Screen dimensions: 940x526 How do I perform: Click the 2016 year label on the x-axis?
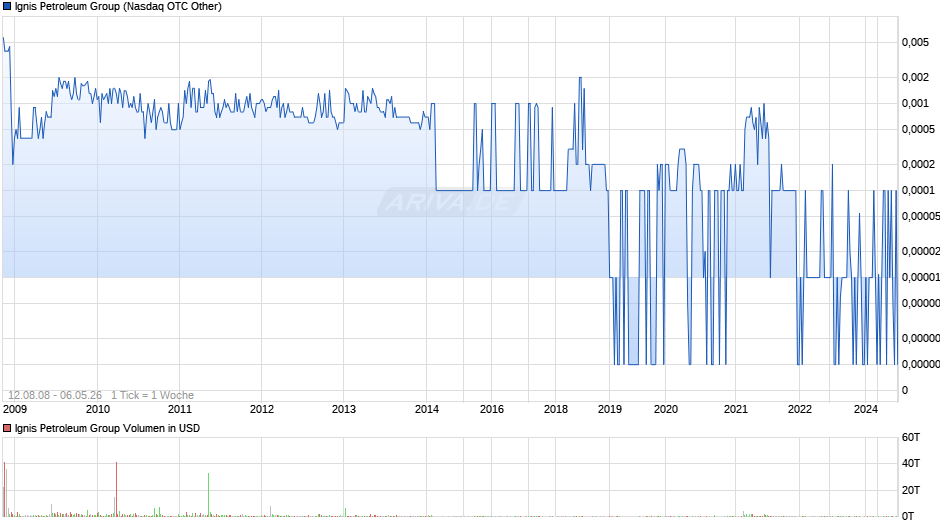click(492, 409)
